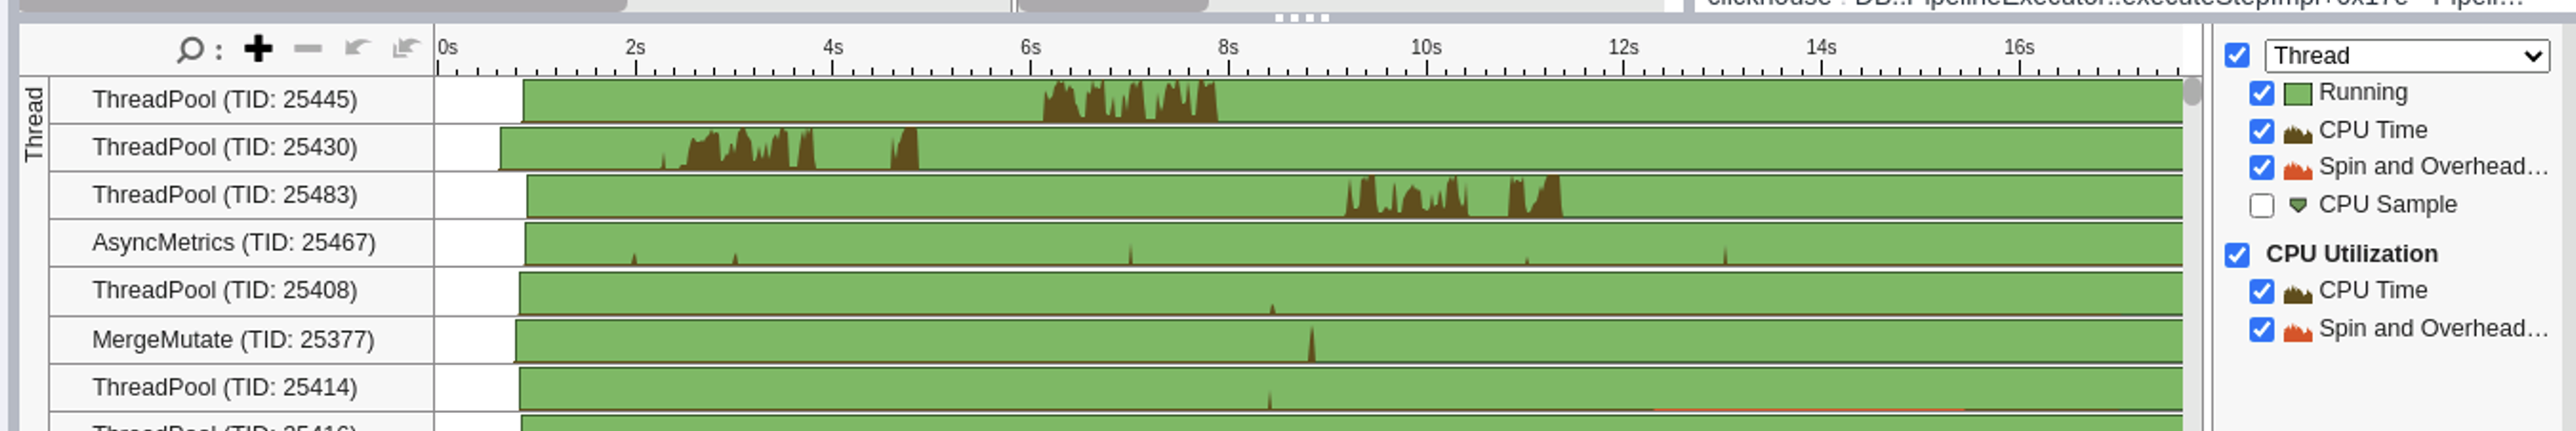Screen dimensions: 2576x431
Task: Click the Thread Spin and Overhead legend icon
Action: tap(2298, 169)
